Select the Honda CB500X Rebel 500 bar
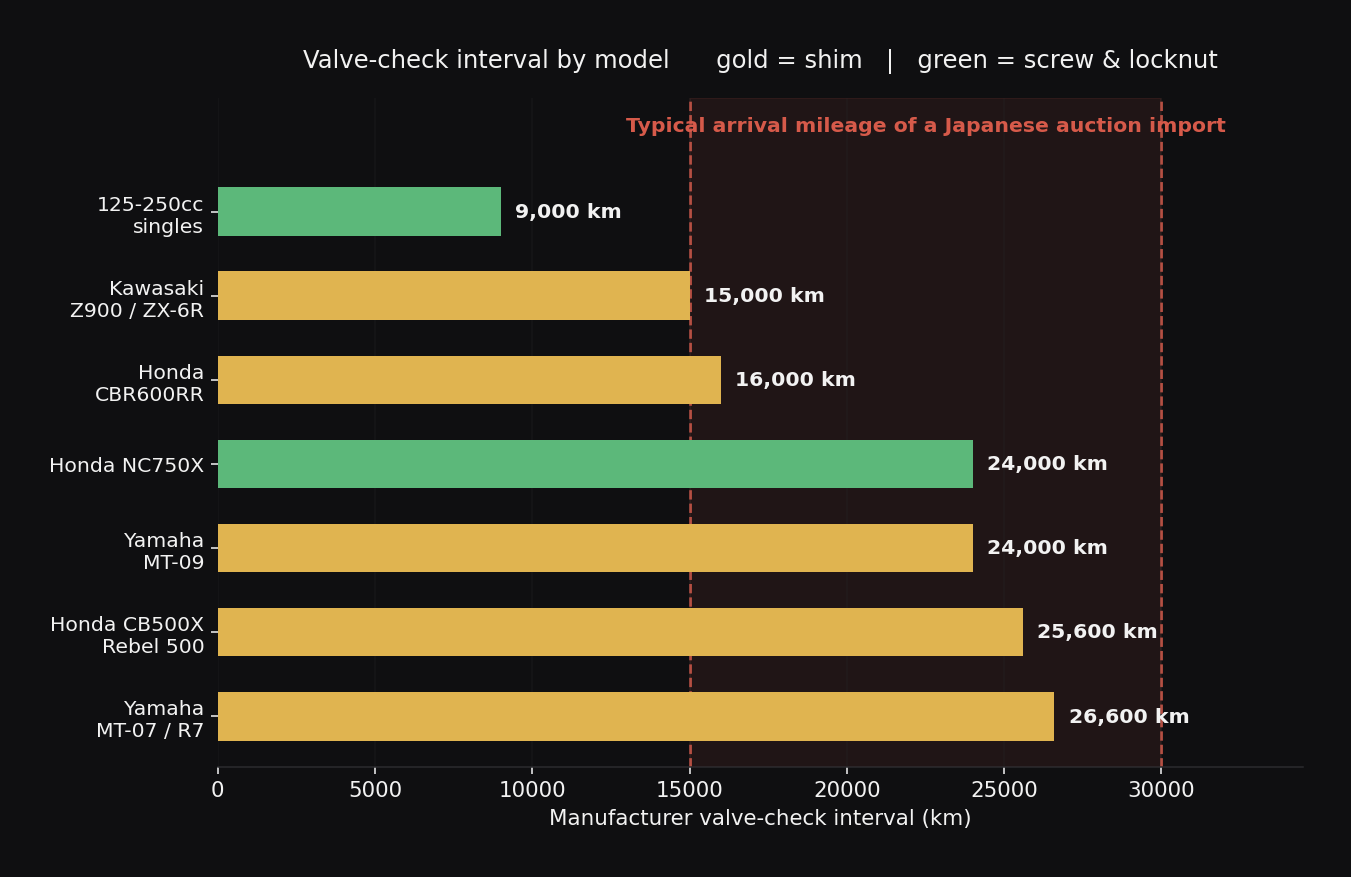Viewport: 1351px width, 877px height. [x=620, y=632]
